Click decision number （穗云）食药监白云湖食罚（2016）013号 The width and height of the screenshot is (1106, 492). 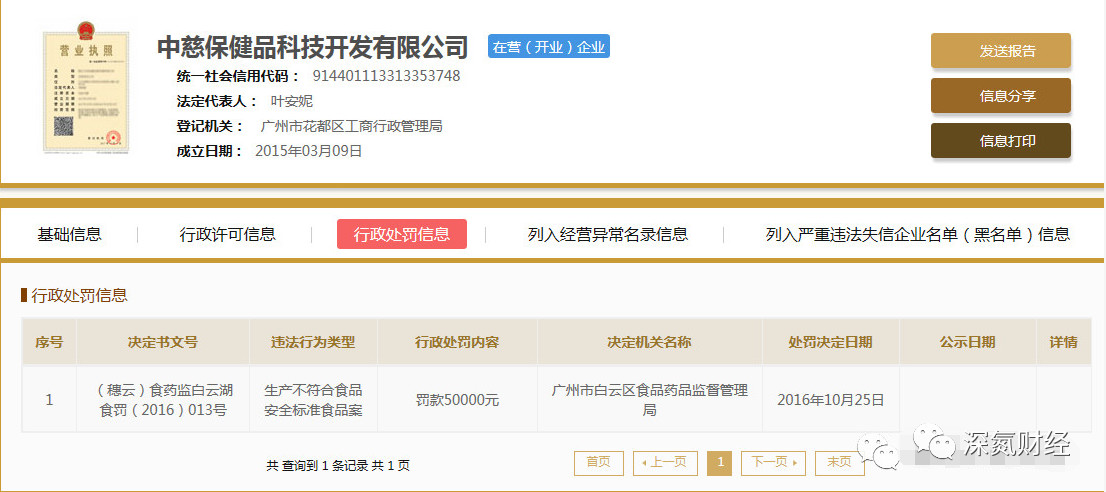coord(164,400)
